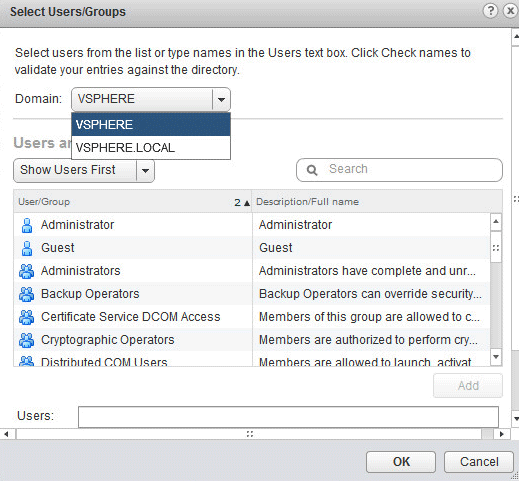The image size is (519, 481).
Task: Click the Administrators group icon
Action: click(x=26, y=271)
